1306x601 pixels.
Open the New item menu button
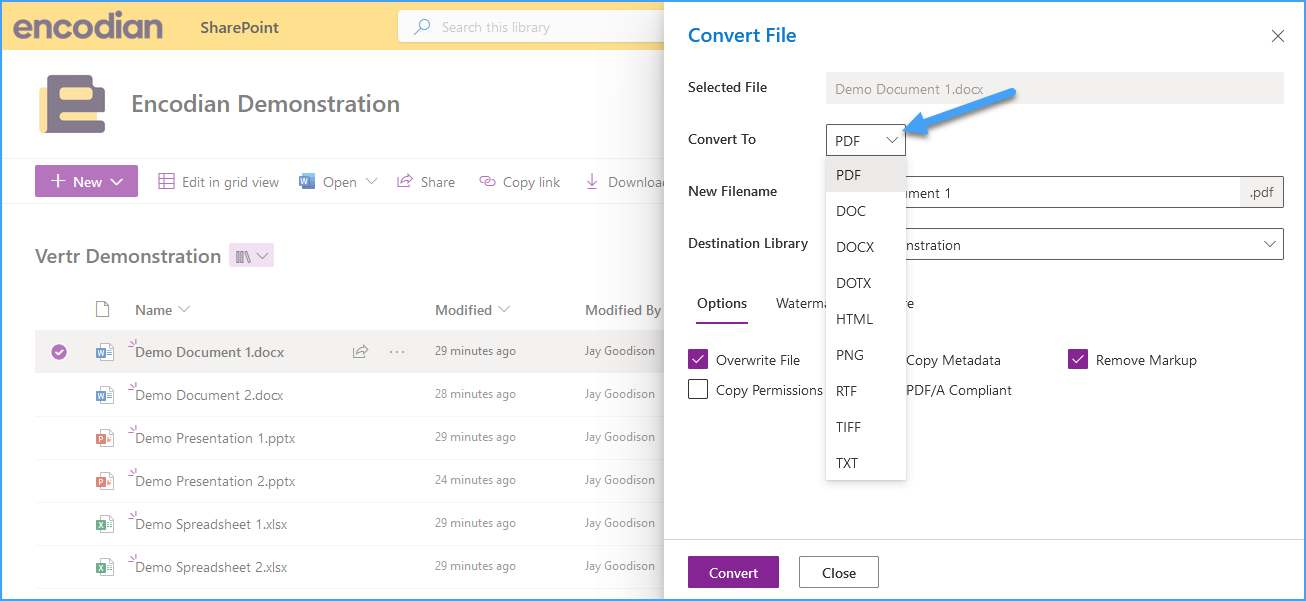pos(86,181)
